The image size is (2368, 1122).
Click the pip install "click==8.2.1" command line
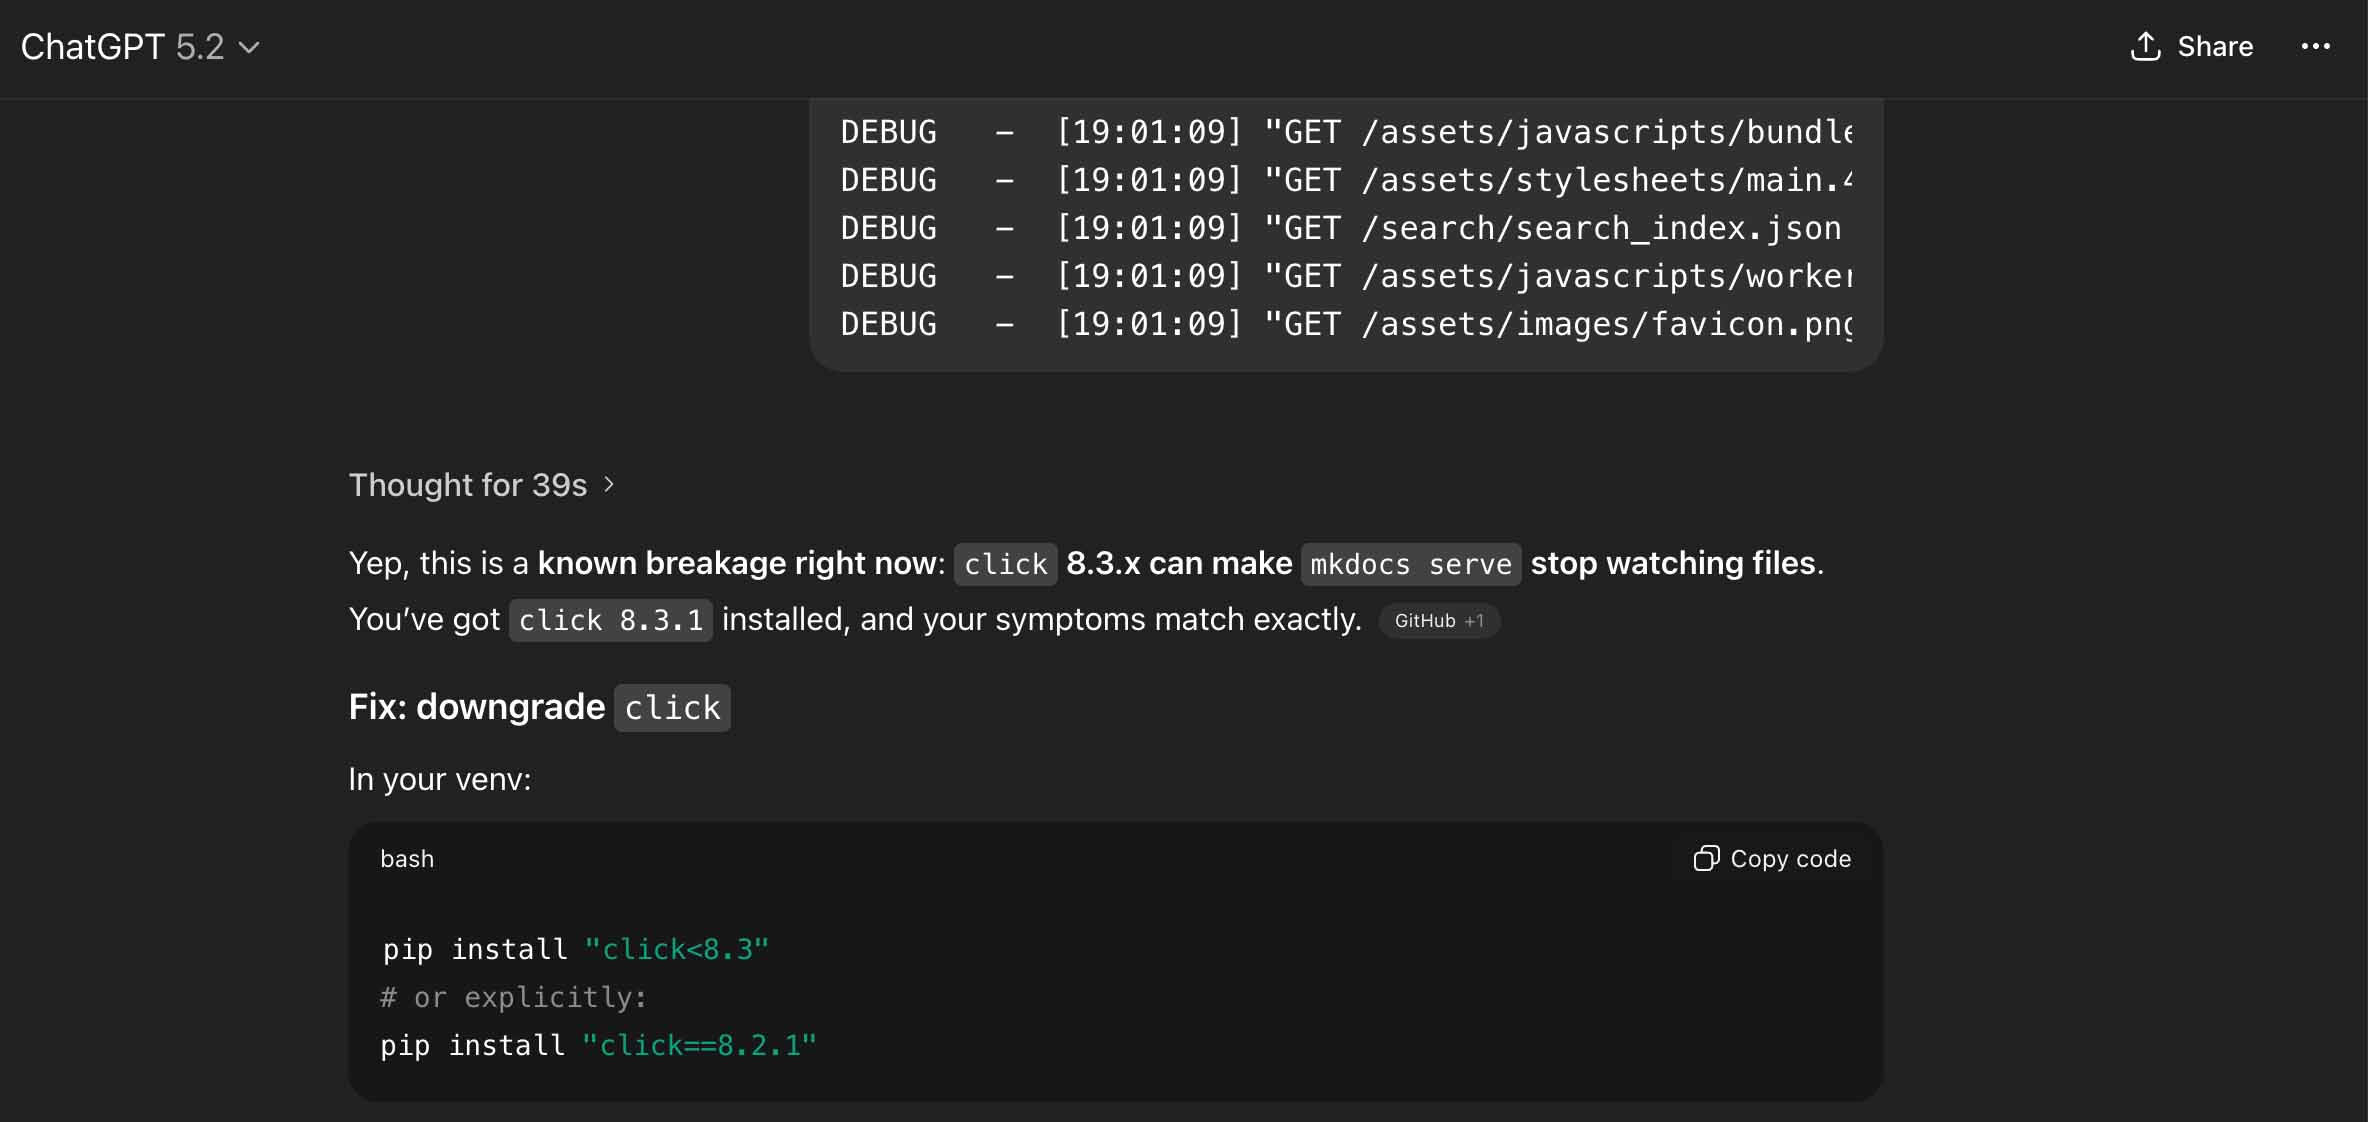point(598,1045)
